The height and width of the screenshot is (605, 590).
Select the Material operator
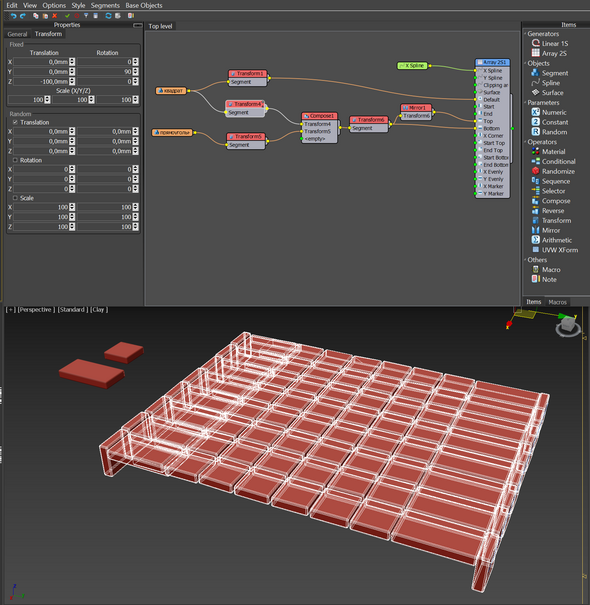pos(548,152)
